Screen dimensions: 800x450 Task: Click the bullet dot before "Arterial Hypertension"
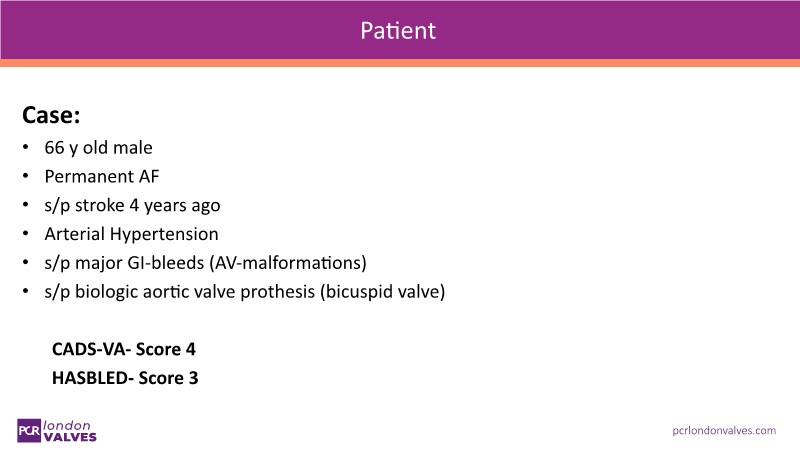[25, 235]
